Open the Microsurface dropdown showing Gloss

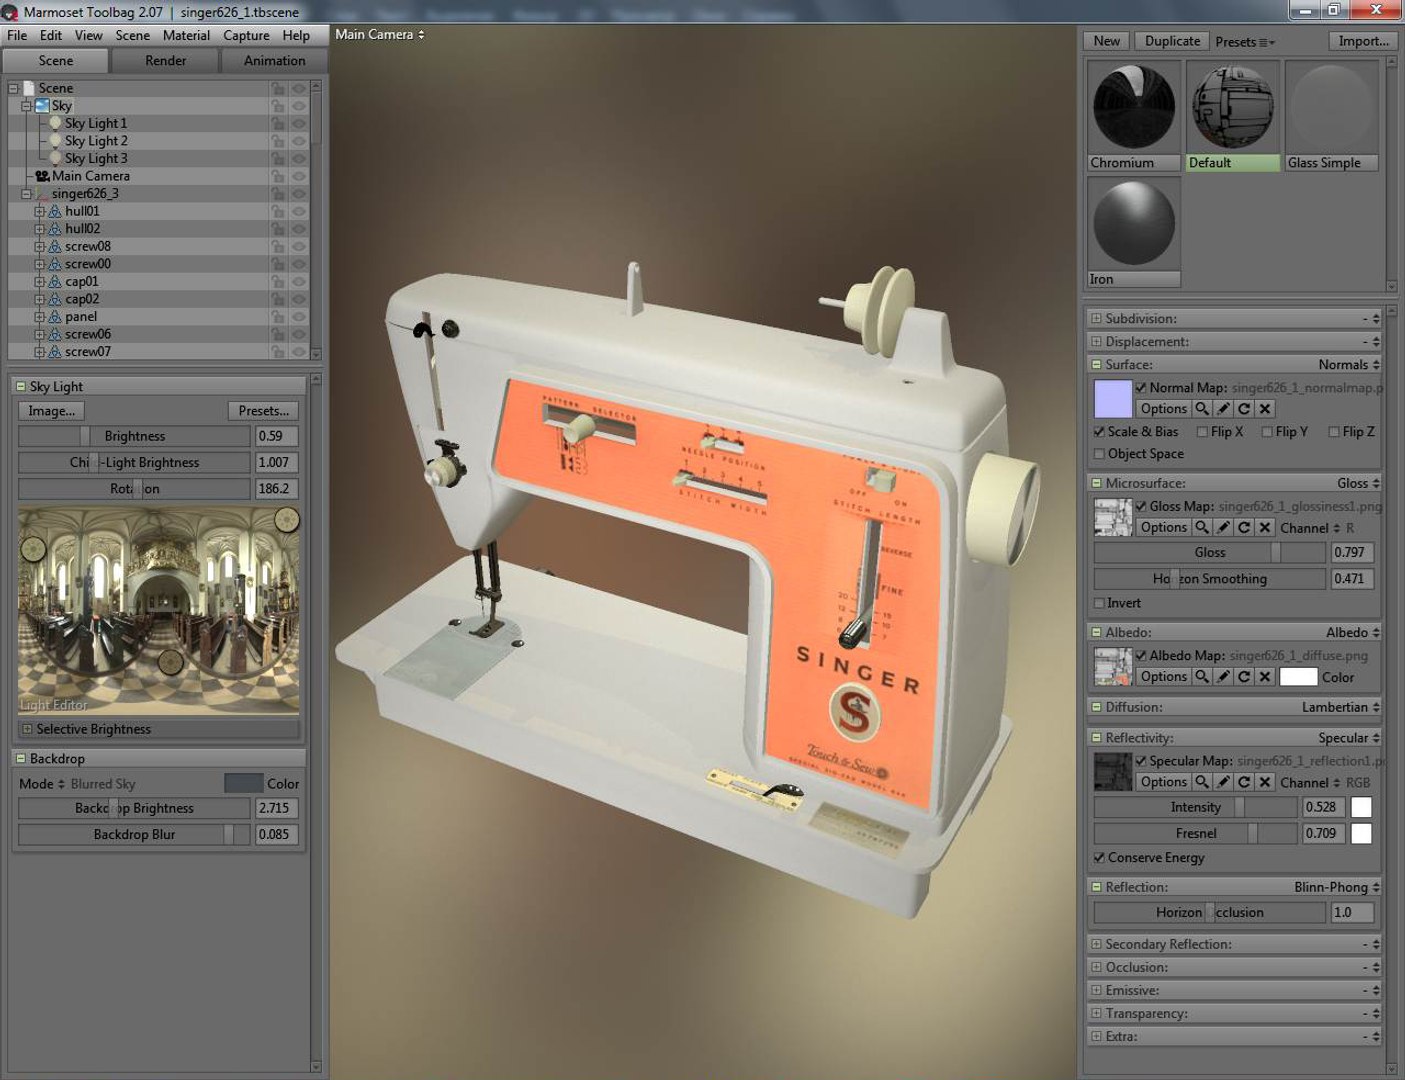click(x=1358, y=483)
